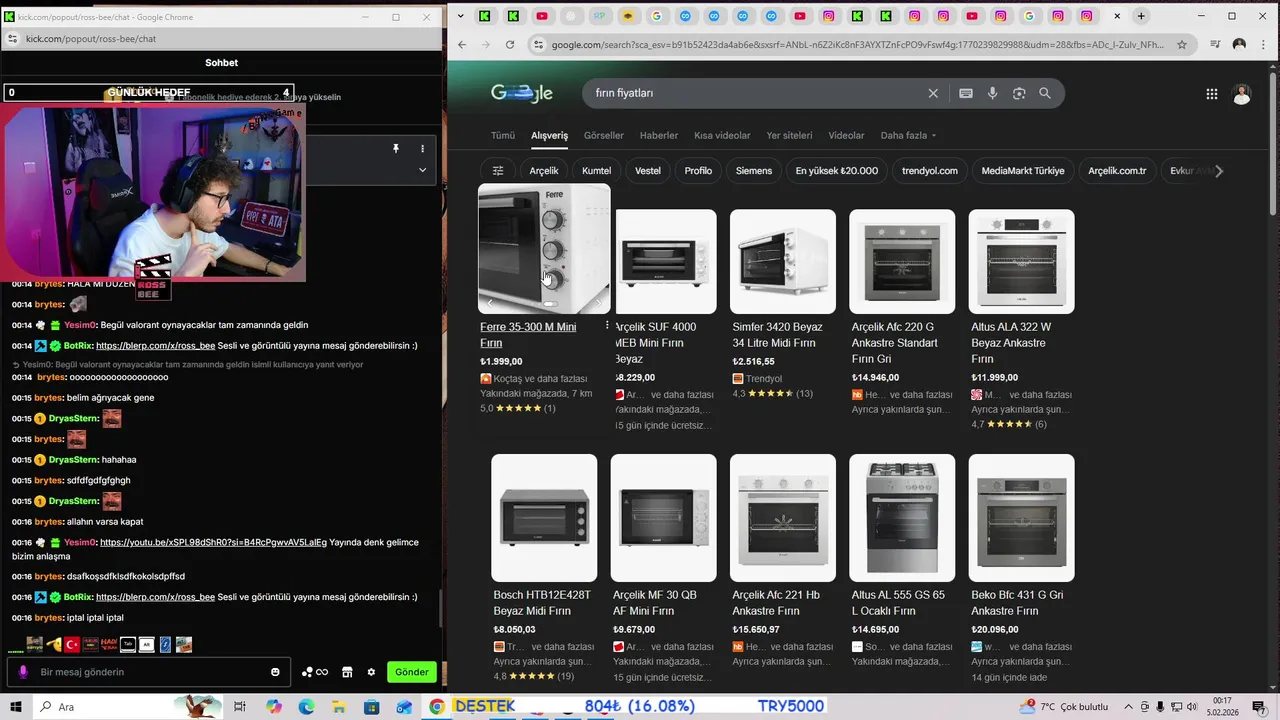Send the chat message with Gönder

[x=412, y=672]
